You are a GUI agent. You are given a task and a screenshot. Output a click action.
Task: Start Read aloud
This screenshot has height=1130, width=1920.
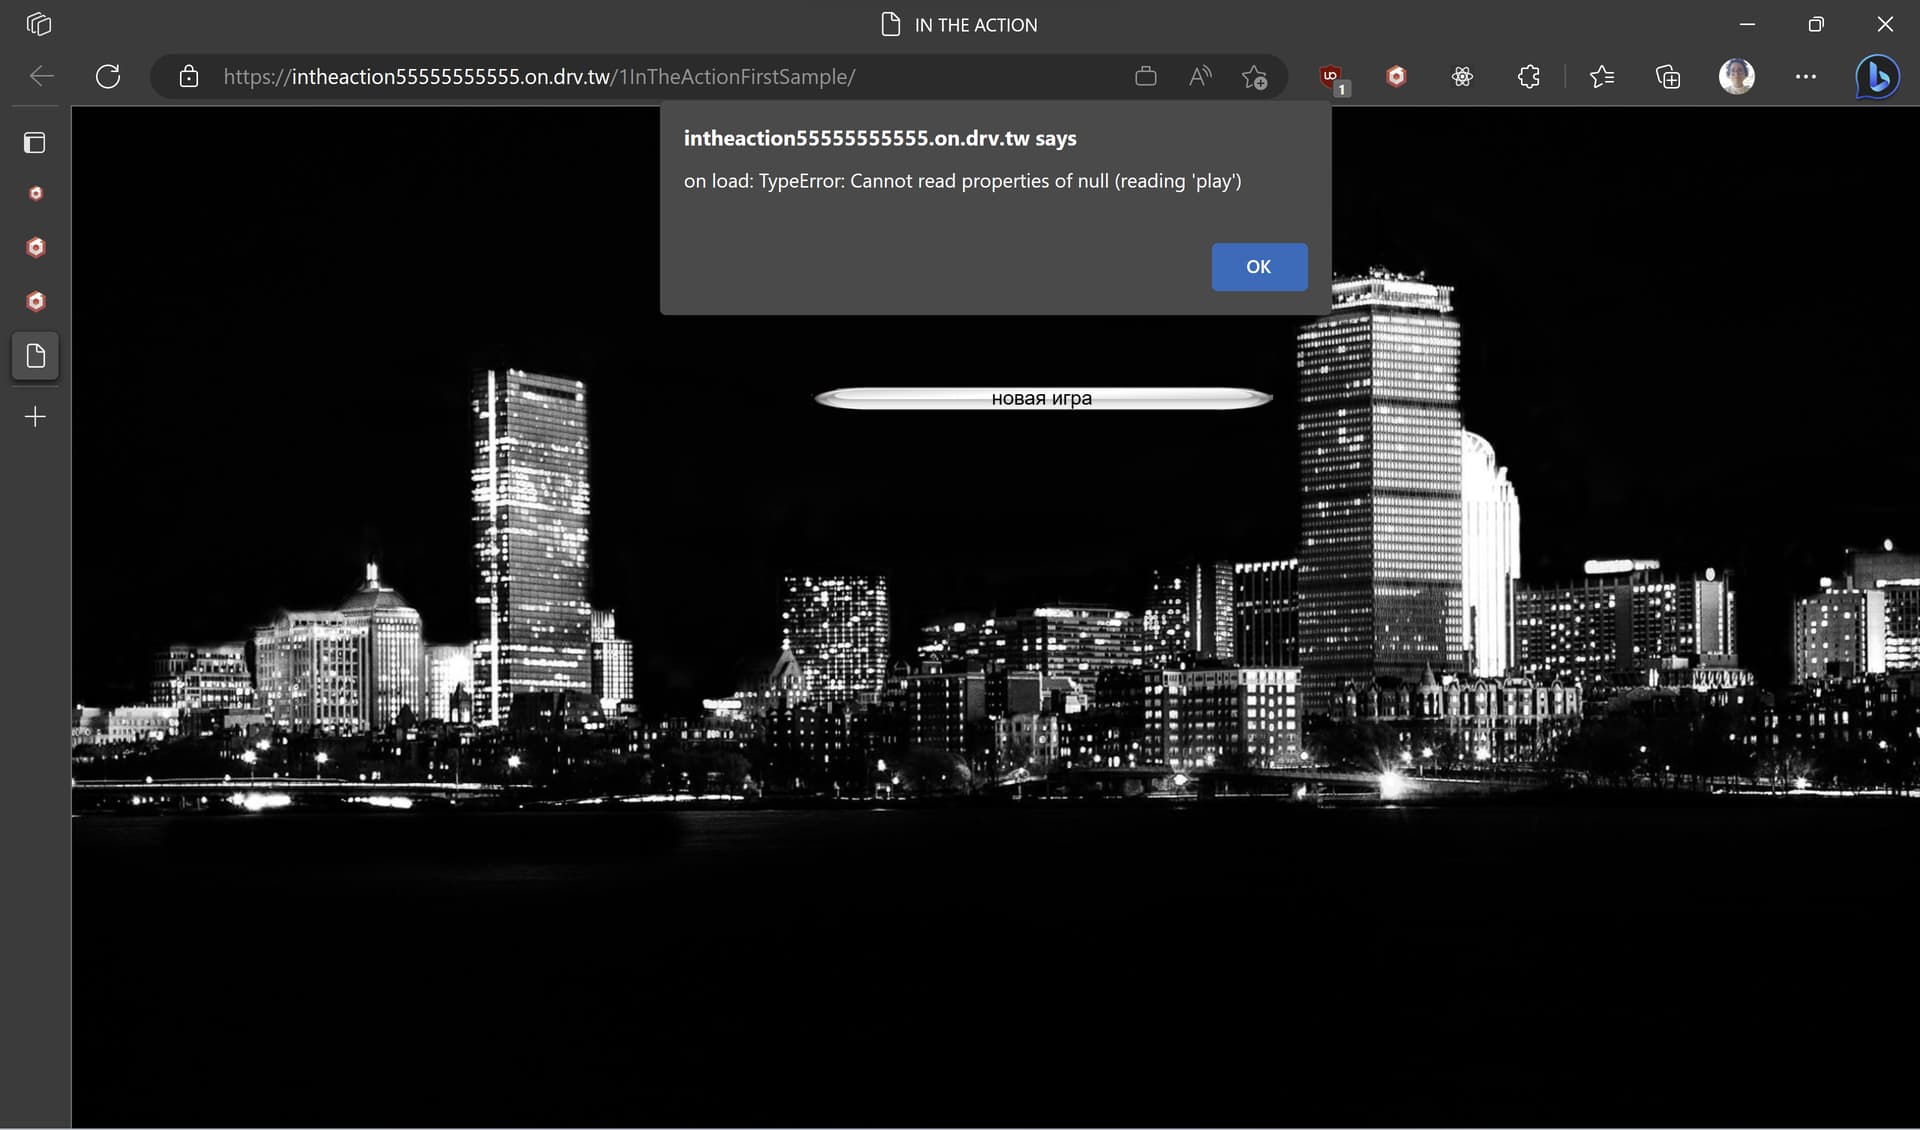1200,77
